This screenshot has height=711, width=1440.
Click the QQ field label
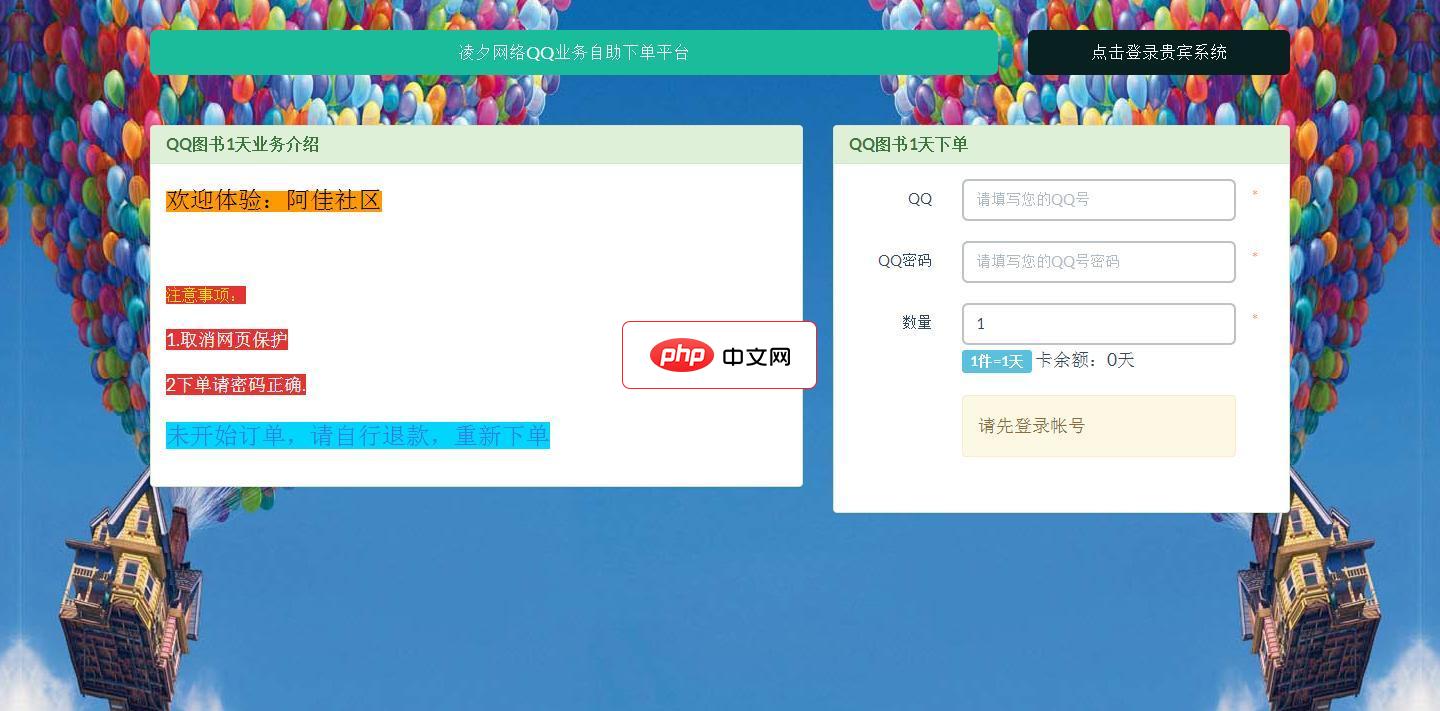919,199
